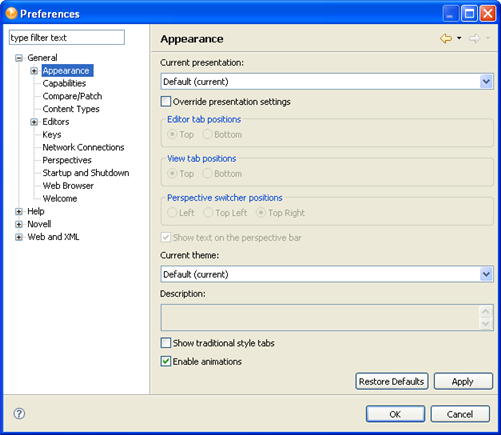Click the Apply button
This screenshot has width=501, height=435.
(463, 381)
